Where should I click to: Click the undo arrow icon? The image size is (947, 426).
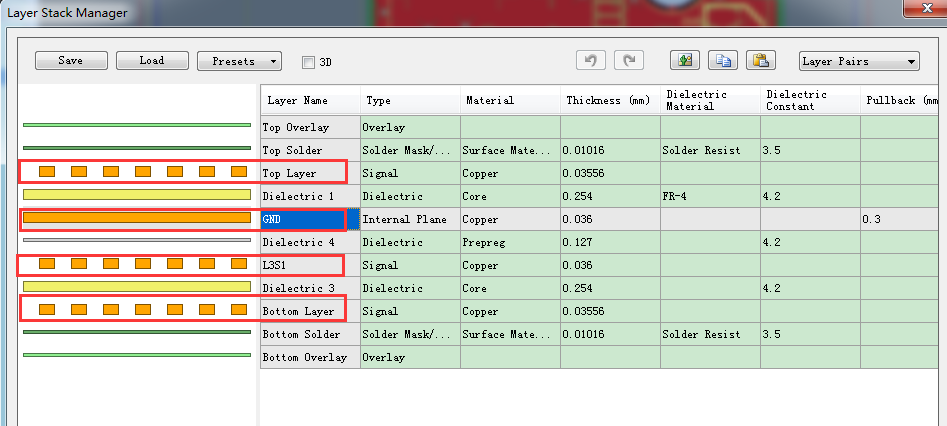[x=591, y=60]
